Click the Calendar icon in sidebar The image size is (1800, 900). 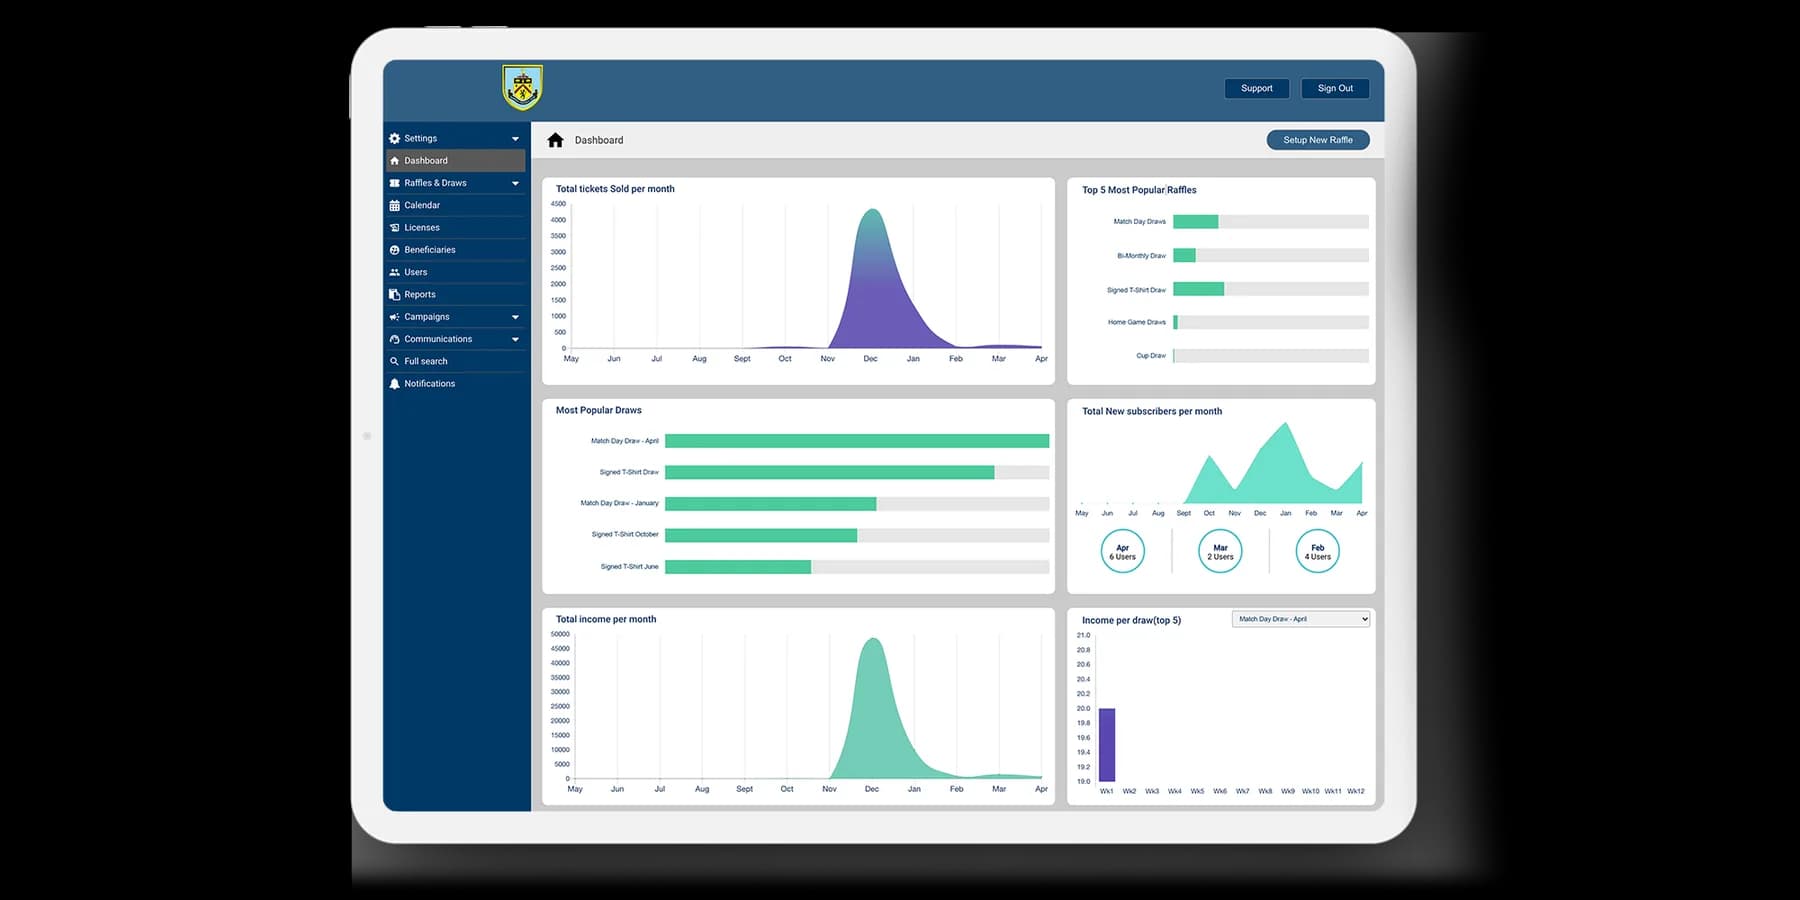point(394,205)
